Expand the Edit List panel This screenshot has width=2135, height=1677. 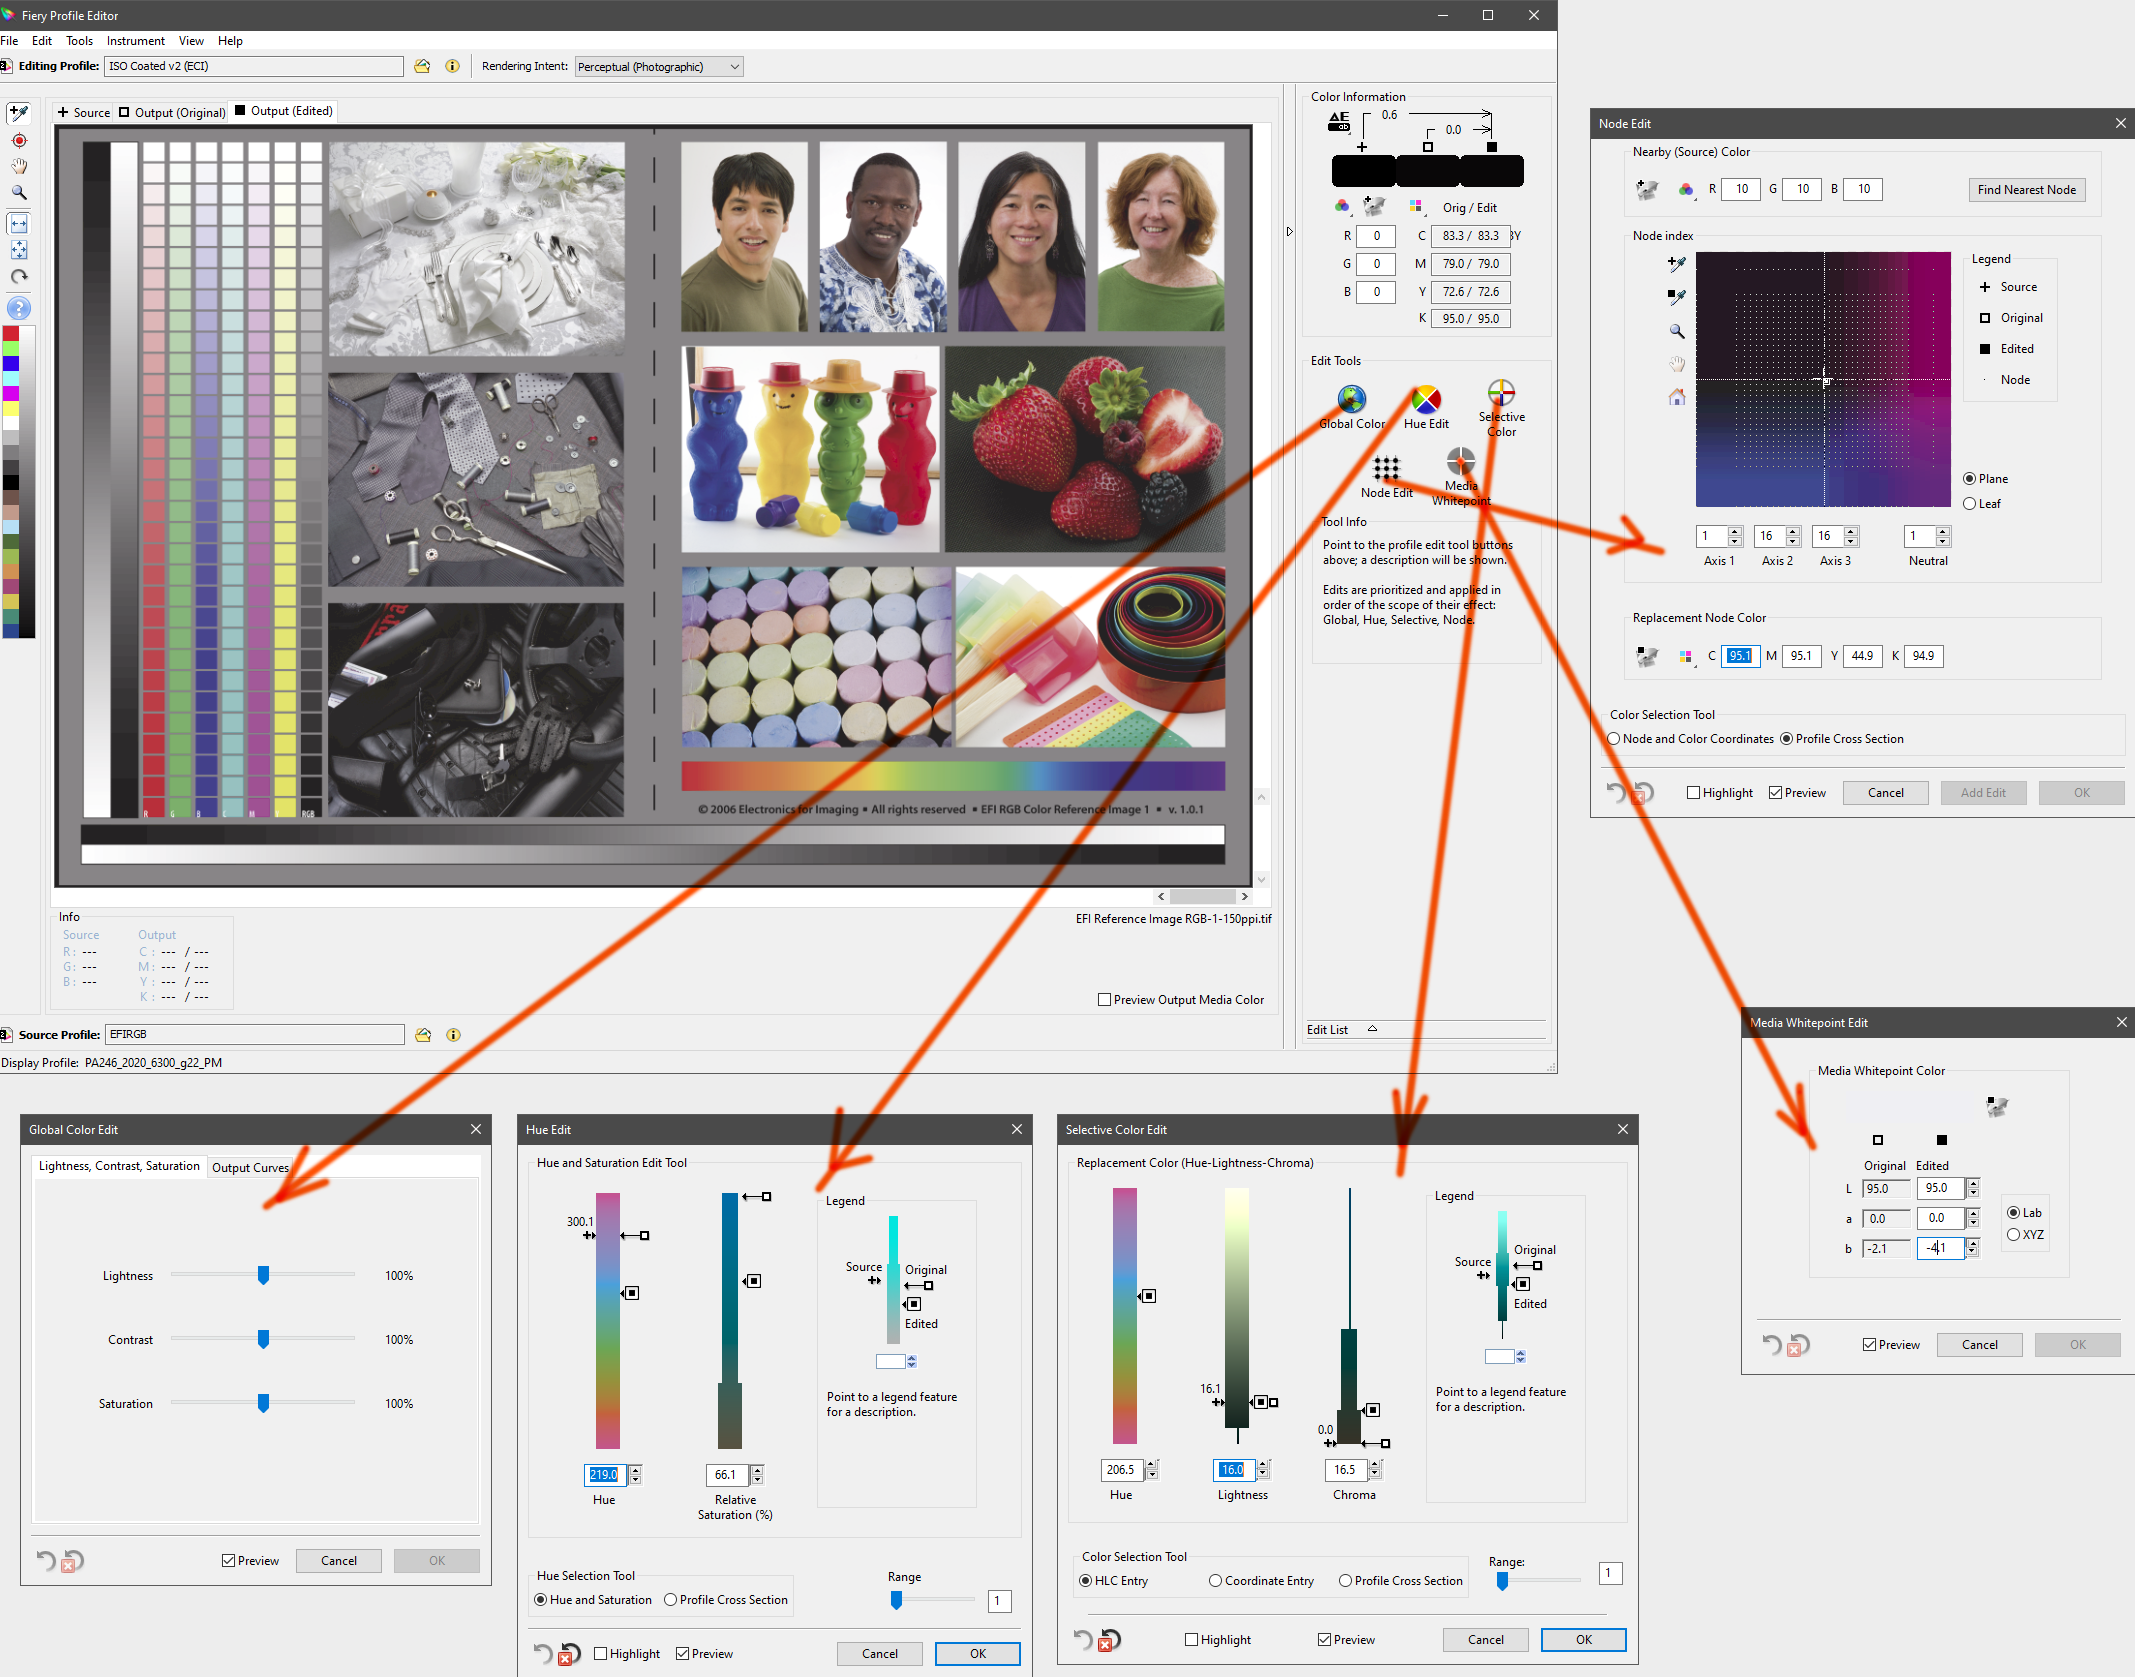(1372, 1029)
